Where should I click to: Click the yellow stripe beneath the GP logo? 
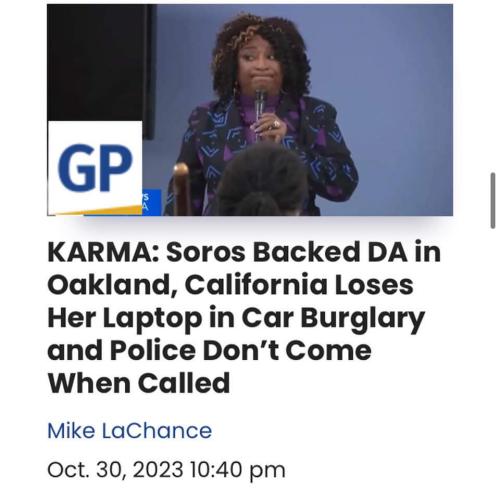tap(99, 211)
